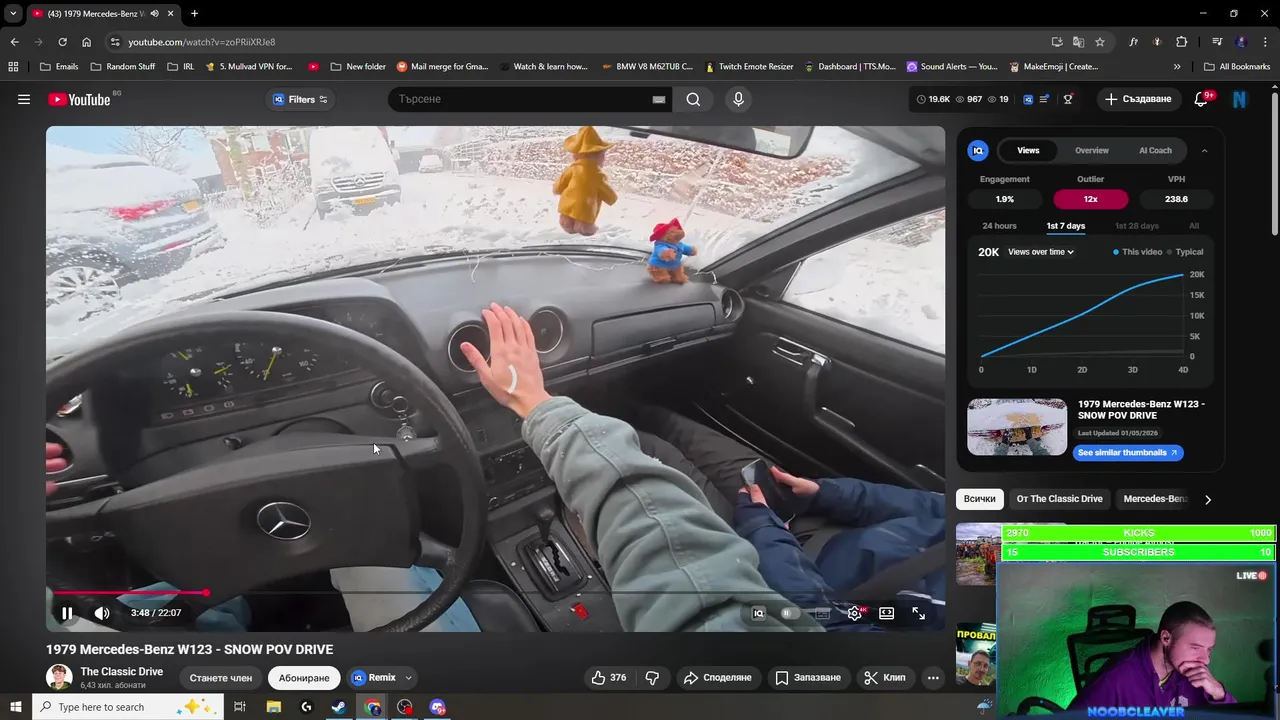
Task: Open Steam from the Windows taskbar
Action: tap(339, 707)
